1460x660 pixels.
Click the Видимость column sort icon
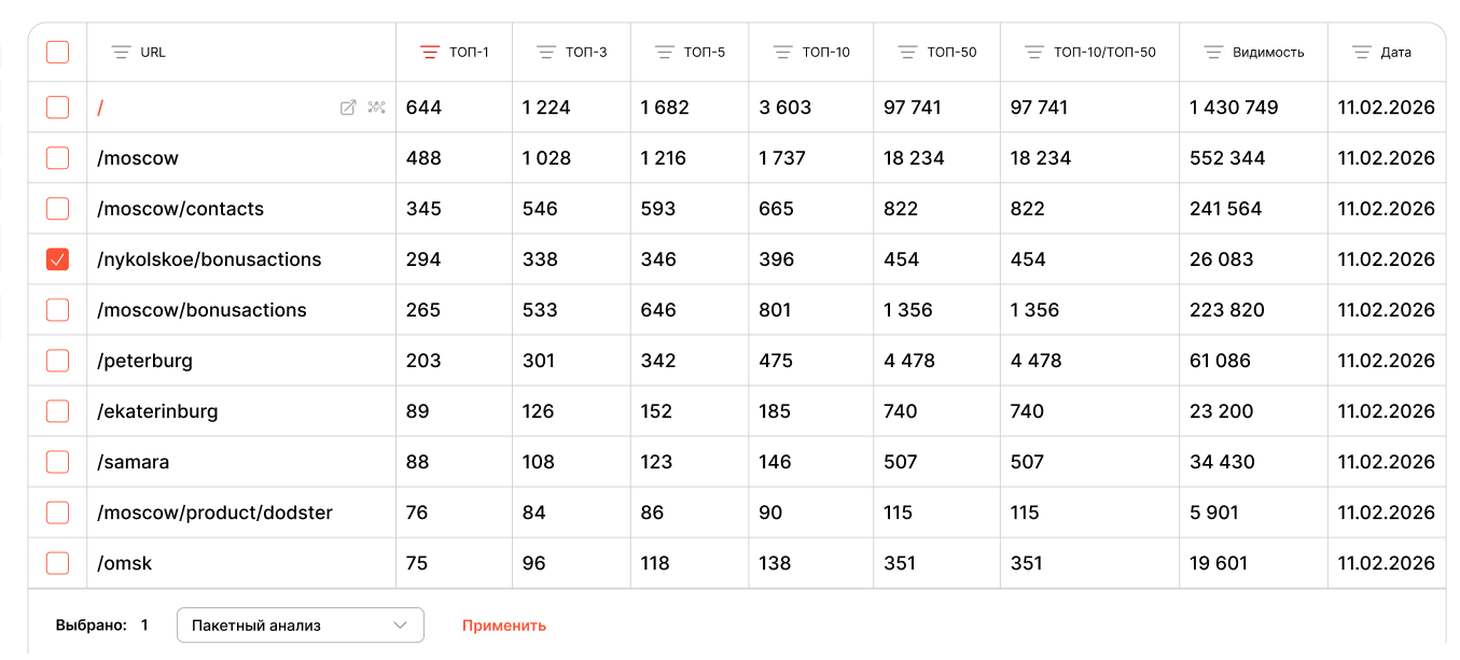click(x=1213, y=52)
